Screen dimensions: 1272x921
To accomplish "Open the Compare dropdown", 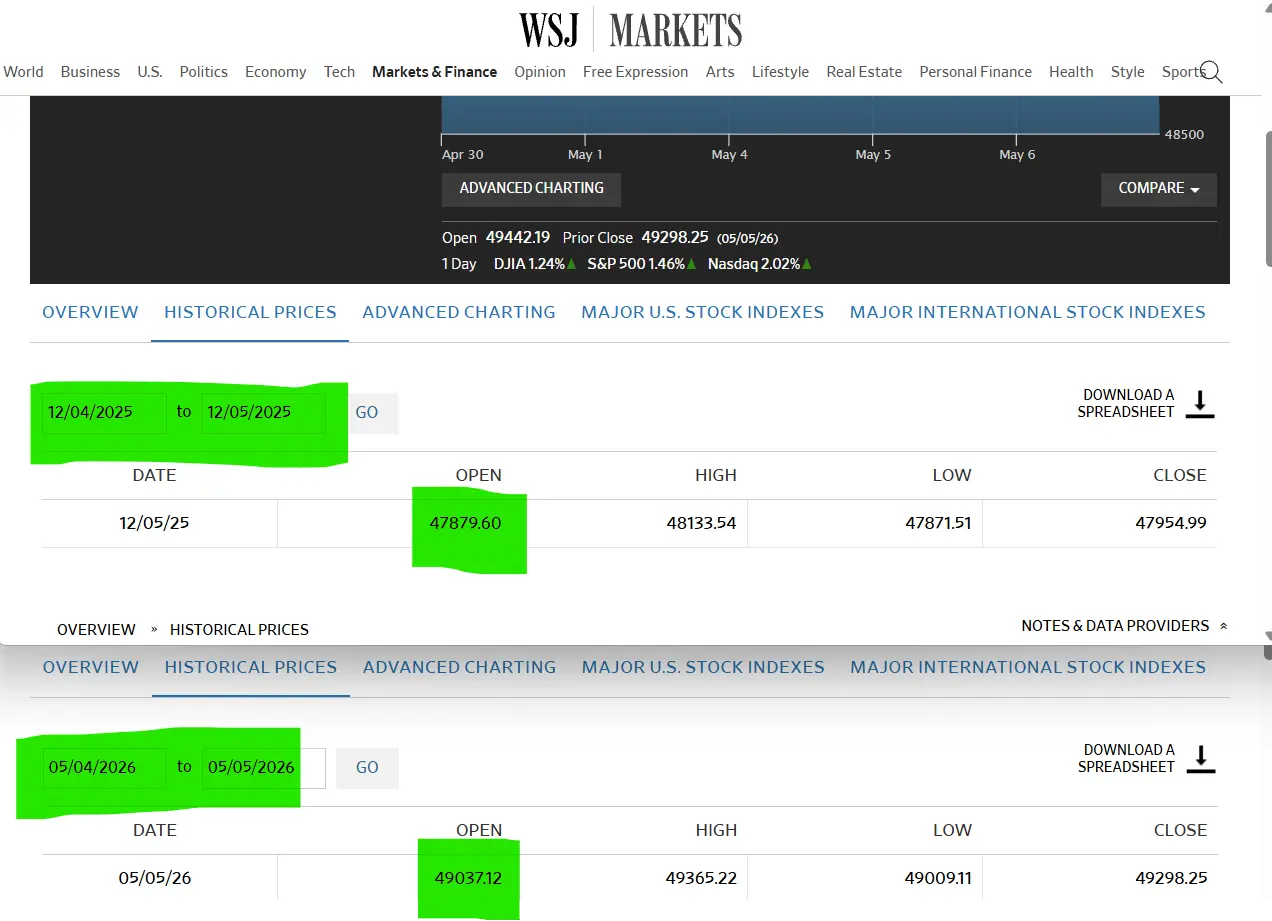I will pos(1159,188).
